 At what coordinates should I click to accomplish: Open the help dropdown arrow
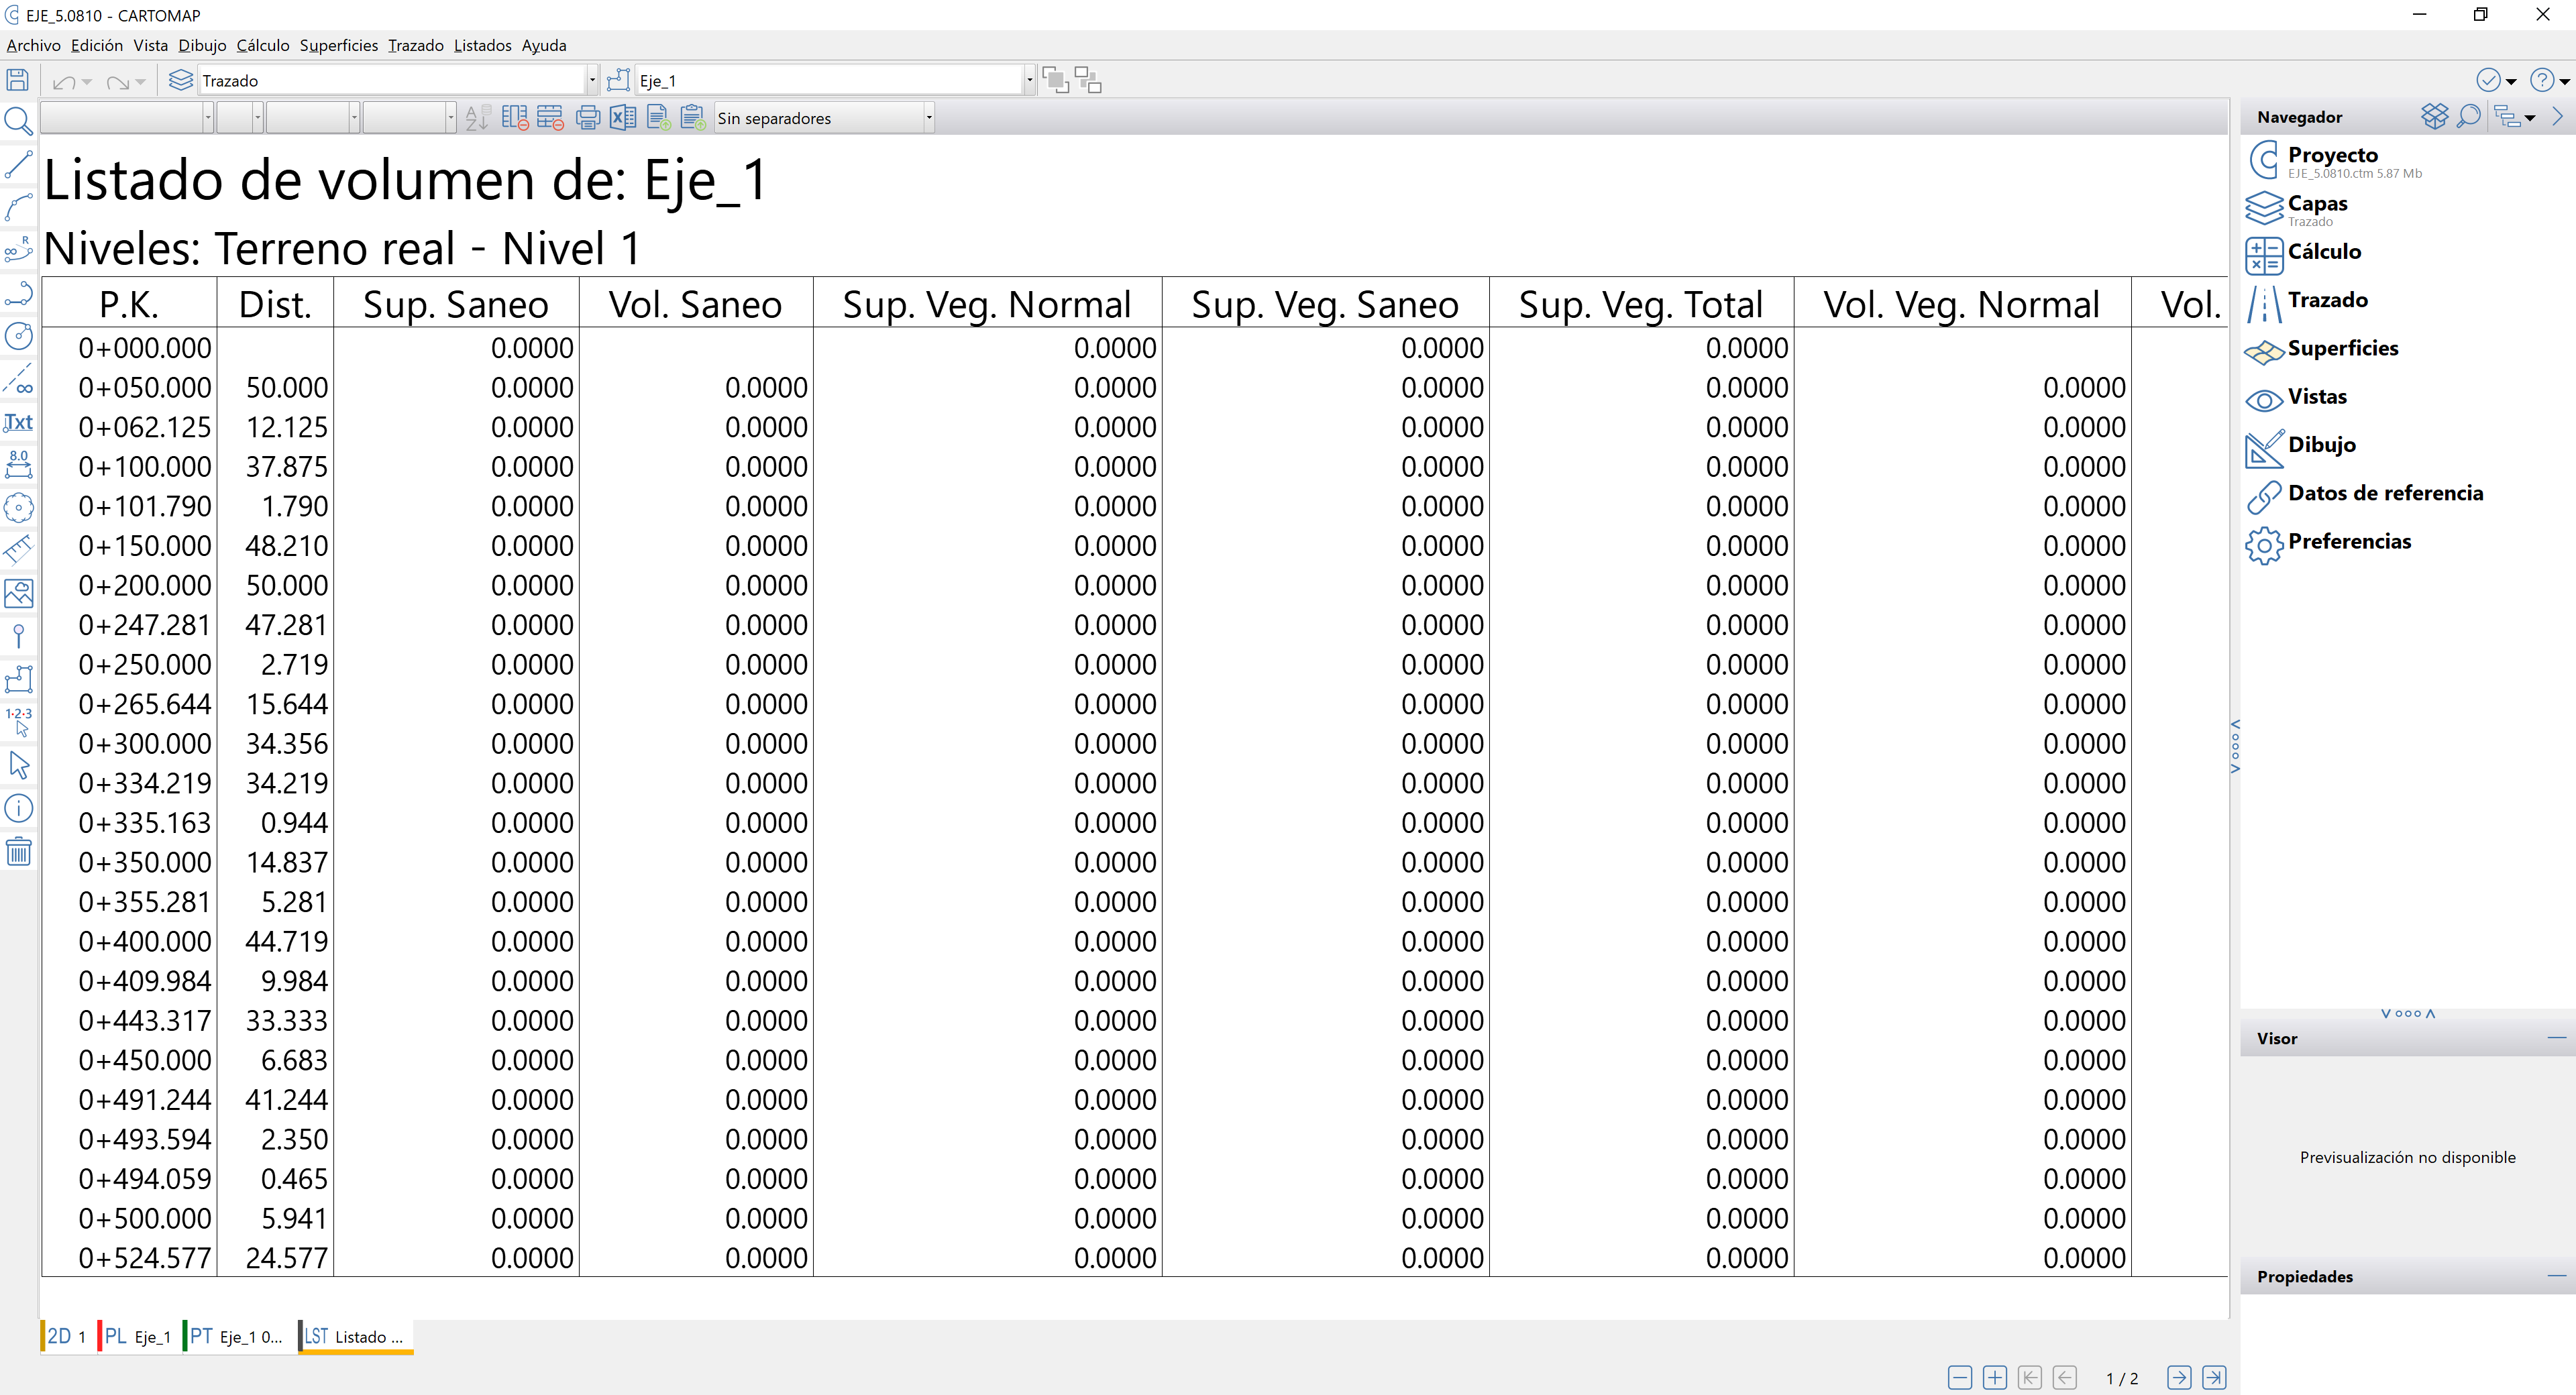2565,82
